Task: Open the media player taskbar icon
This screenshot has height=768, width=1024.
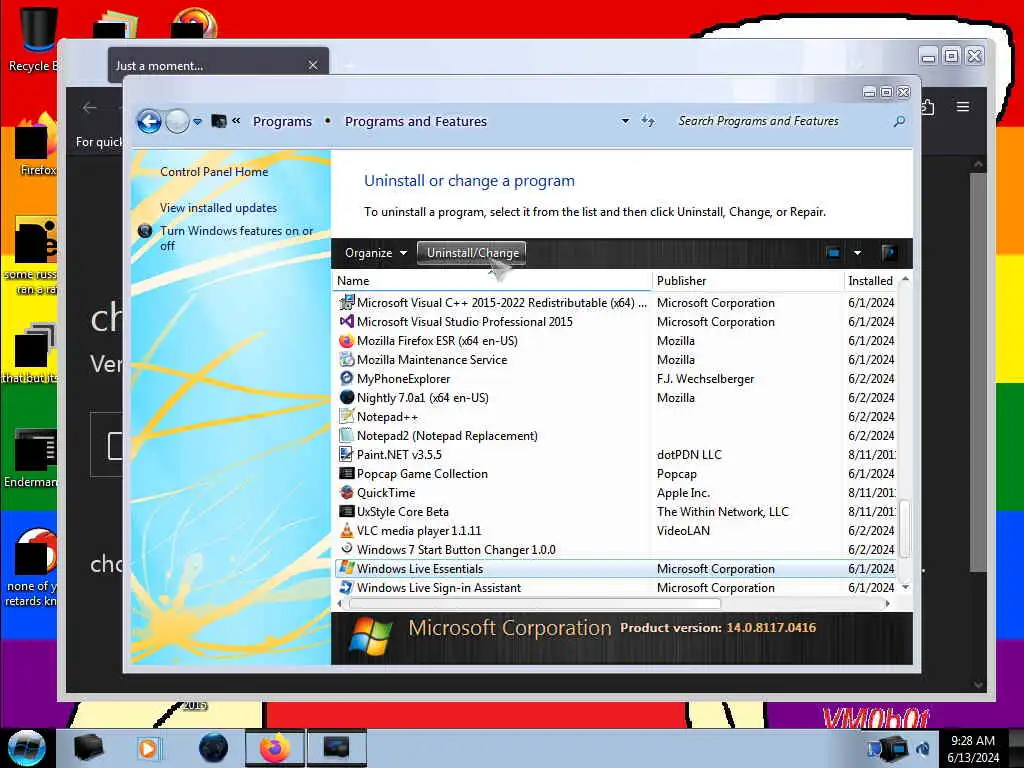Action: [148, 748]
